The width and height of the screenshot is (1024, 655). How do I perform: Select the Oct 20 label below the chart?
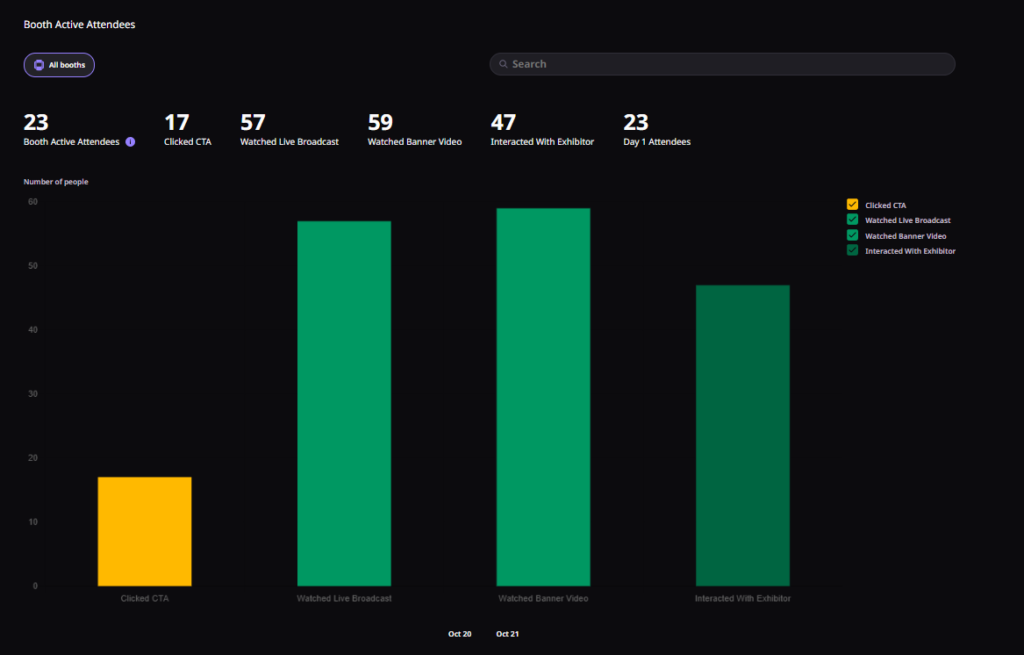(459, 633)
